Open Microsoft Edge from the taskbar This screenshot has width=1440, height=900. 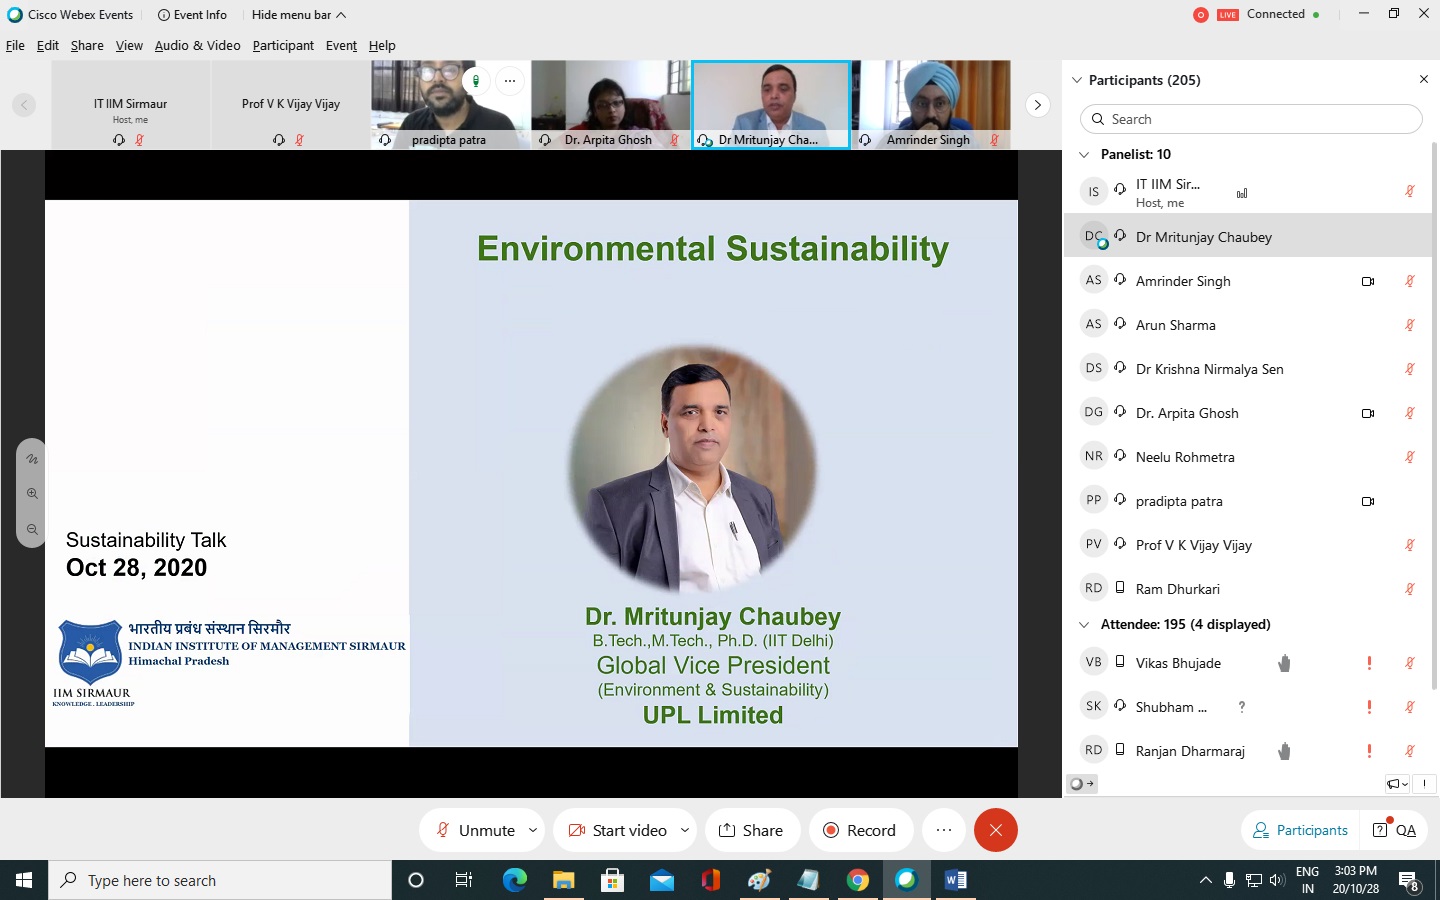pyautogui.click(x=514, y=880)
